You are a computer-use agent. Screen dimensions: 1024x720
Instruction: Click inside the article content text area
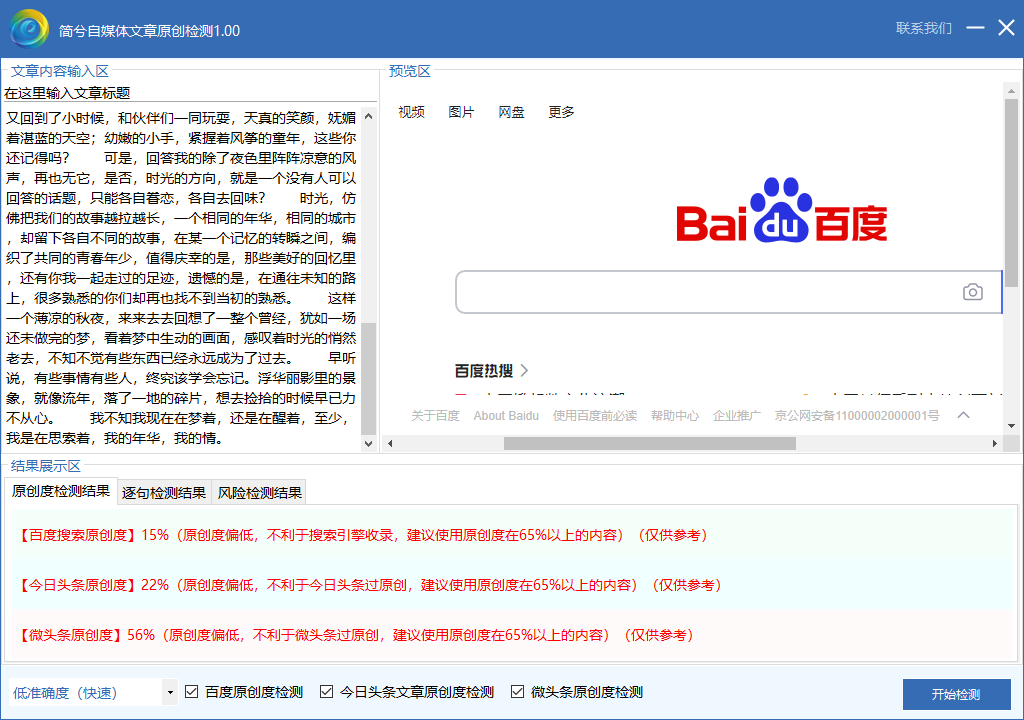tap(181, 278)
